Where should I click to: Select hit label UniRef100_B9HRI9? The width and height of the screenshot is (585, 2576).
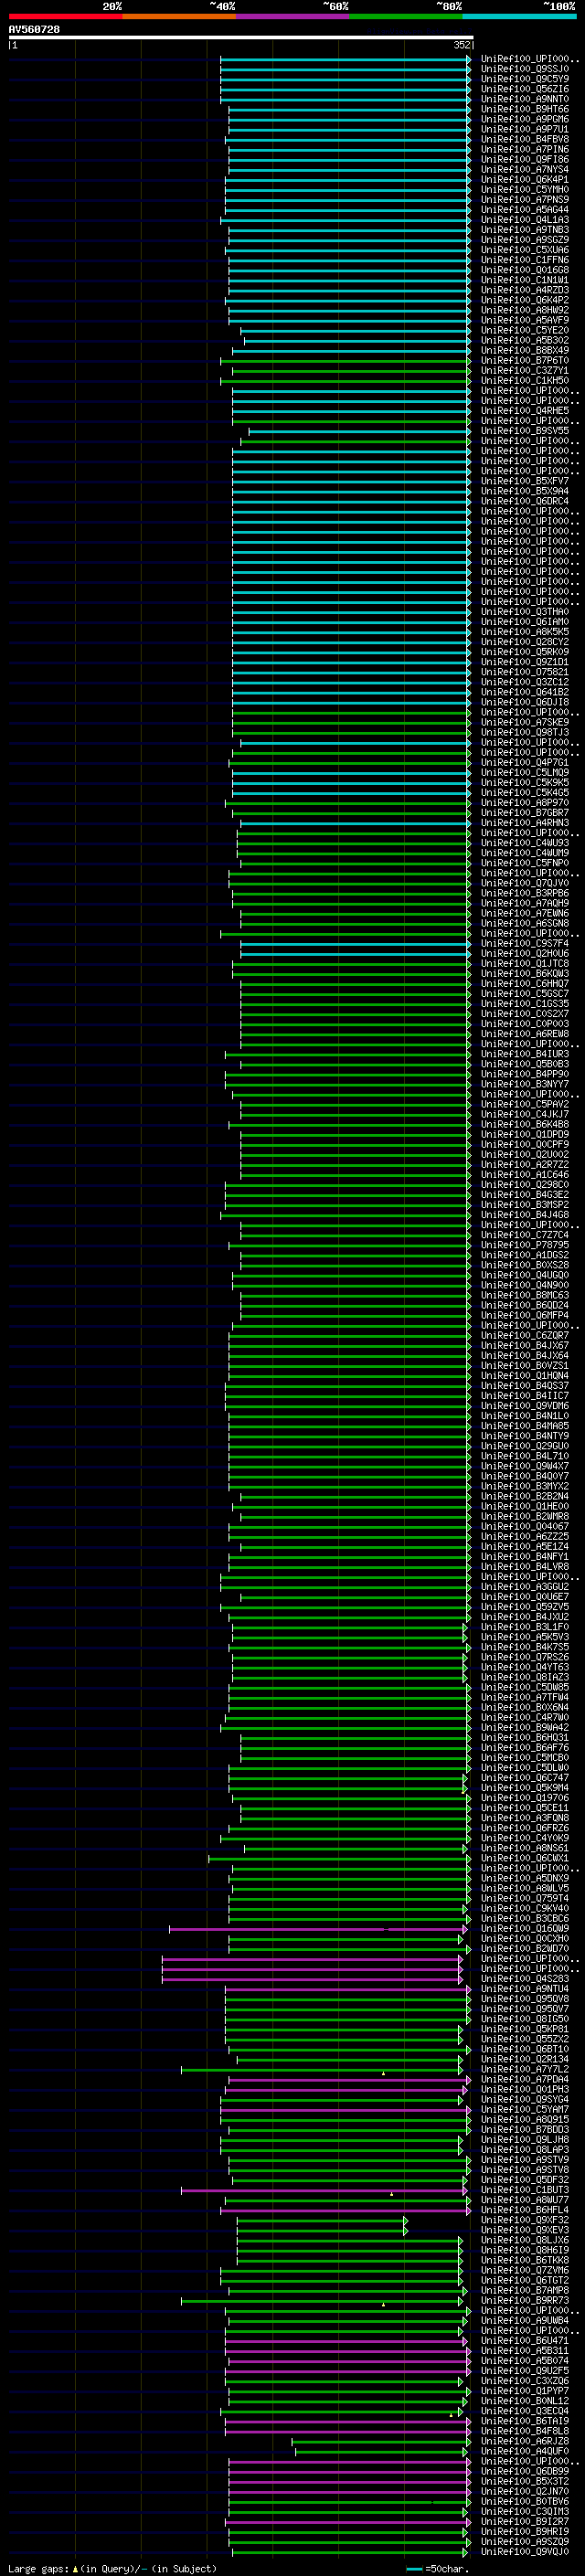pos(525,2531)
